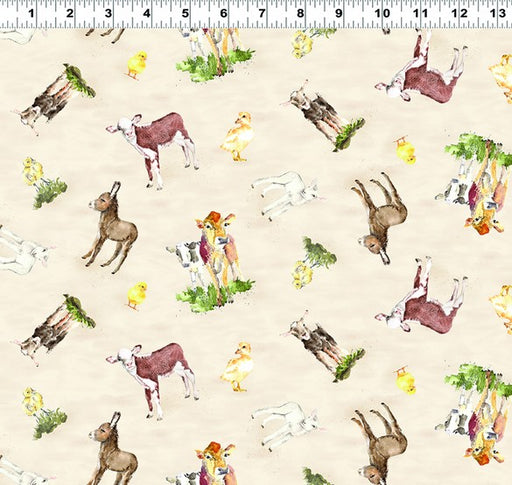Select upside-down donkey cut by bottom edge
The image size is (512, 485).
click(380, 444)
